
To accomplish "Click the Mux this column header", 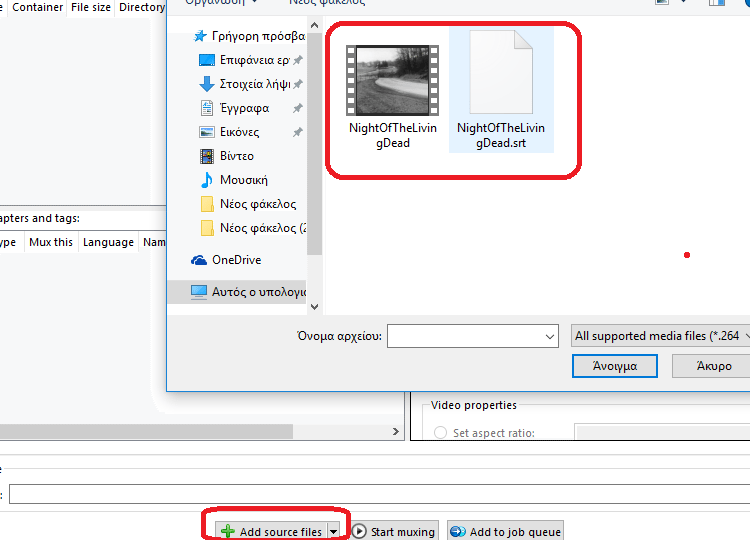I will click(x=51, y=242).
